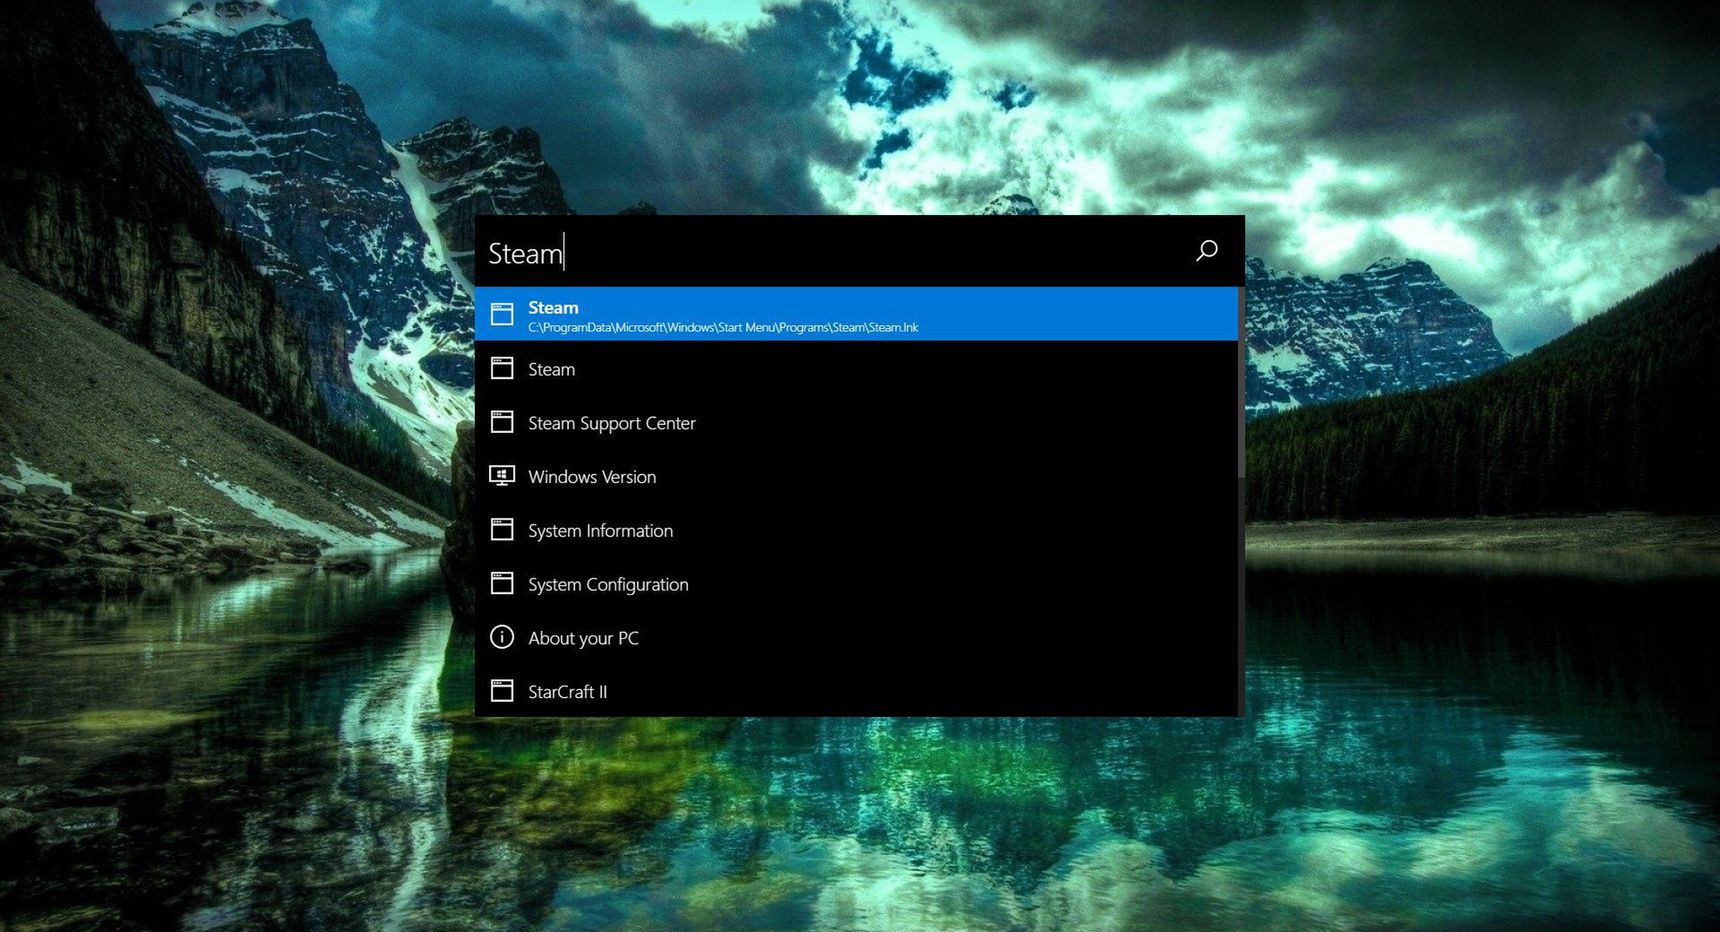1720x932 pixels.
Task: Click the System Information window icon
Action: pos(502,530)
